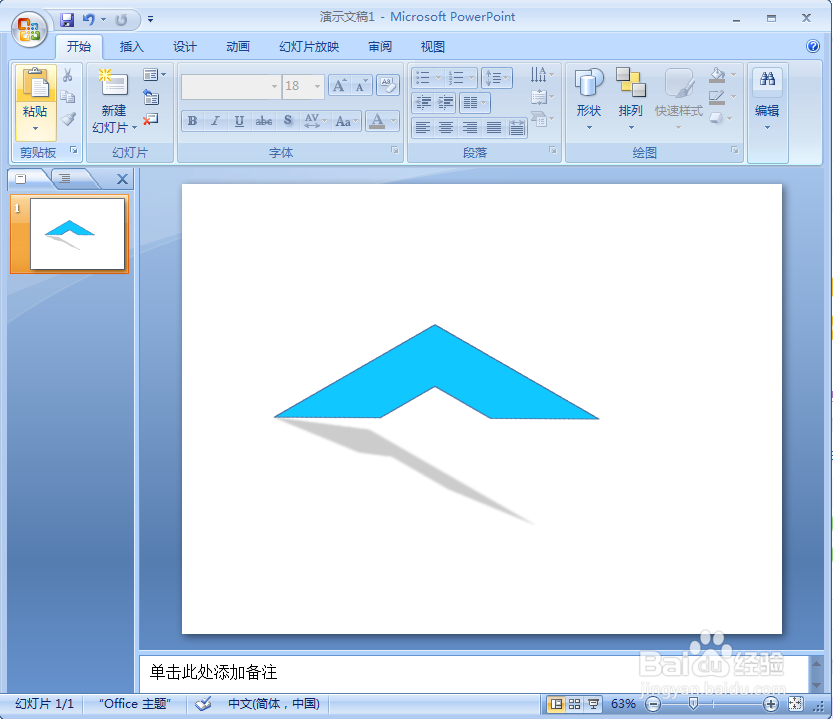Viewport: 833px width, 719px height.
Task: Toggle Underline formatting
Action: (239, 121)
